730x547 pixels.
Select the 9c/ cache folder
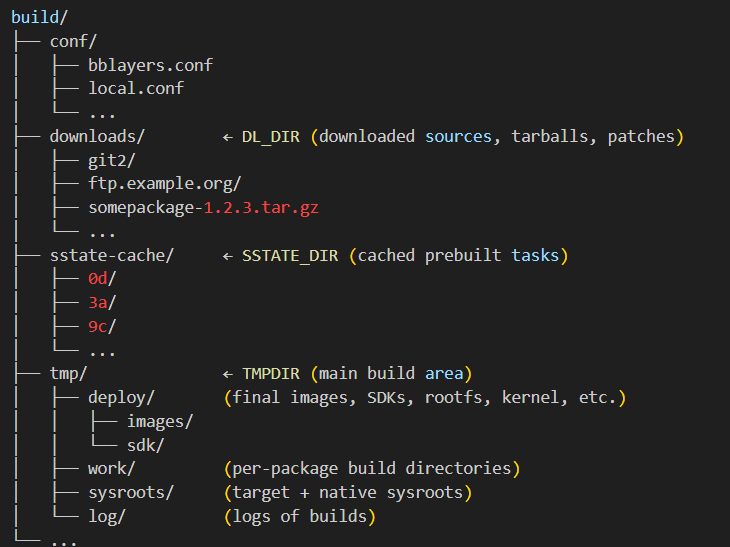[x=102, y=327]
